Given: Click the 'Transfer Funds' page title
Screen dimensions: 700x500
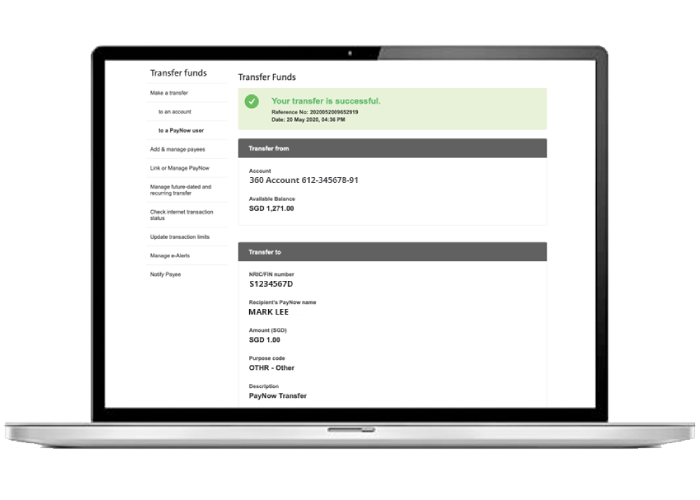Looking at the screenshot, I should tap(267, 77).
